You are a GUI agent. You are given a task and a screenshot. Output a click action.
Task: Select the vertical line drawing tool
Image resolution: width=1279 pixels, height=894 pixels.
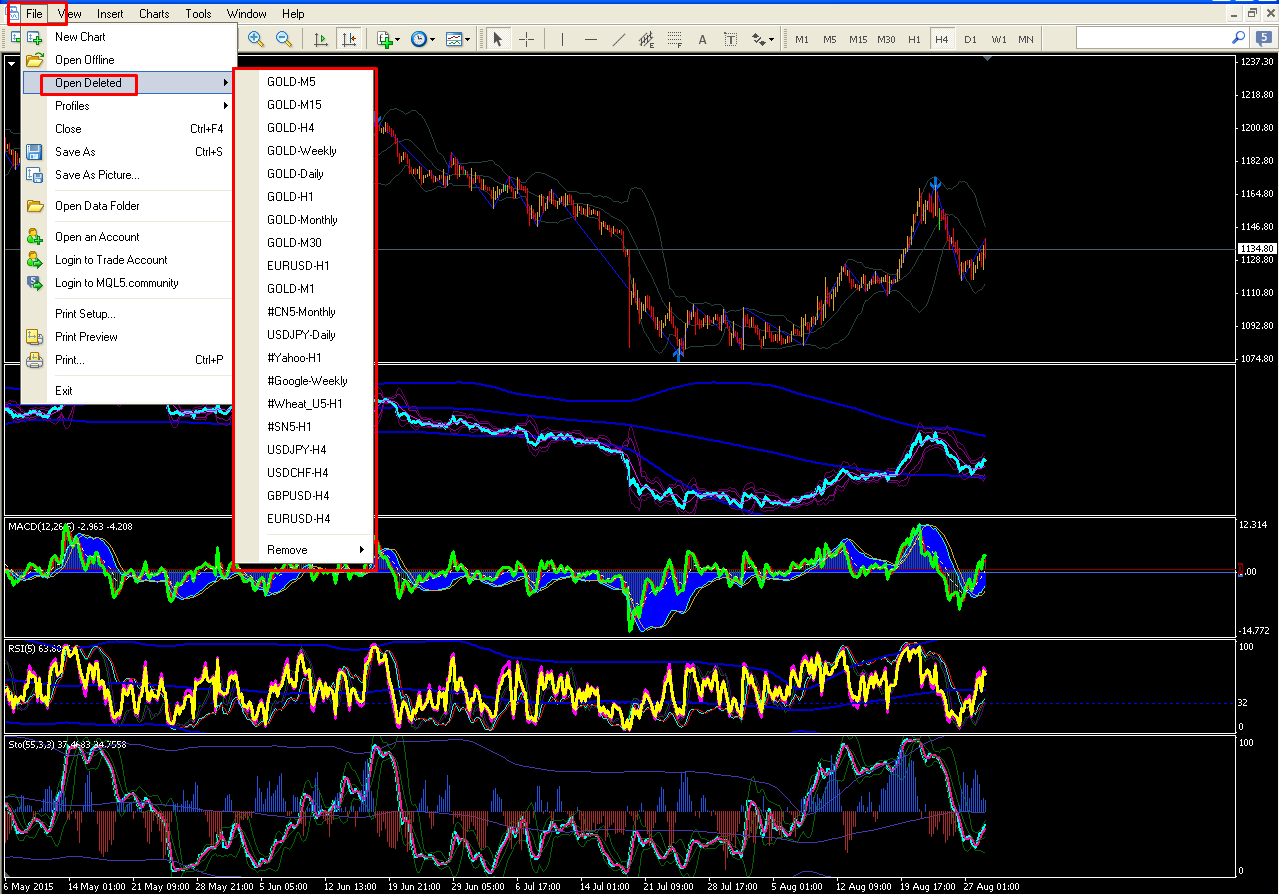(x=563, y=39)
